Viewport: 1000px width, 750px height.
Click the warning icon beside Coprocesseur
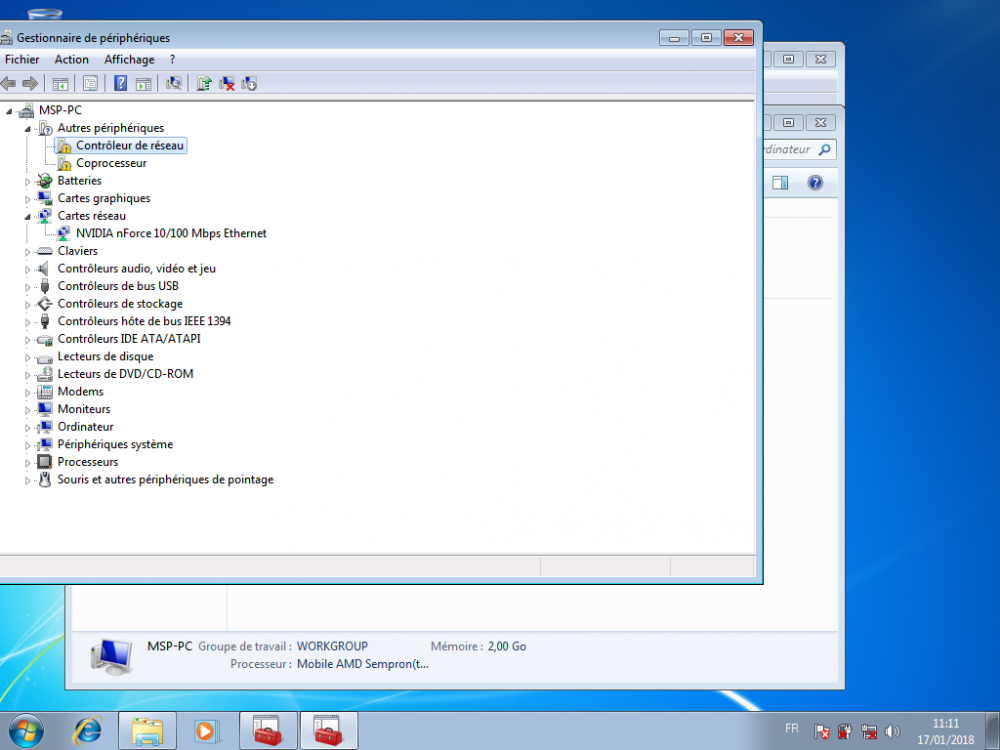(x=64, y=164)
